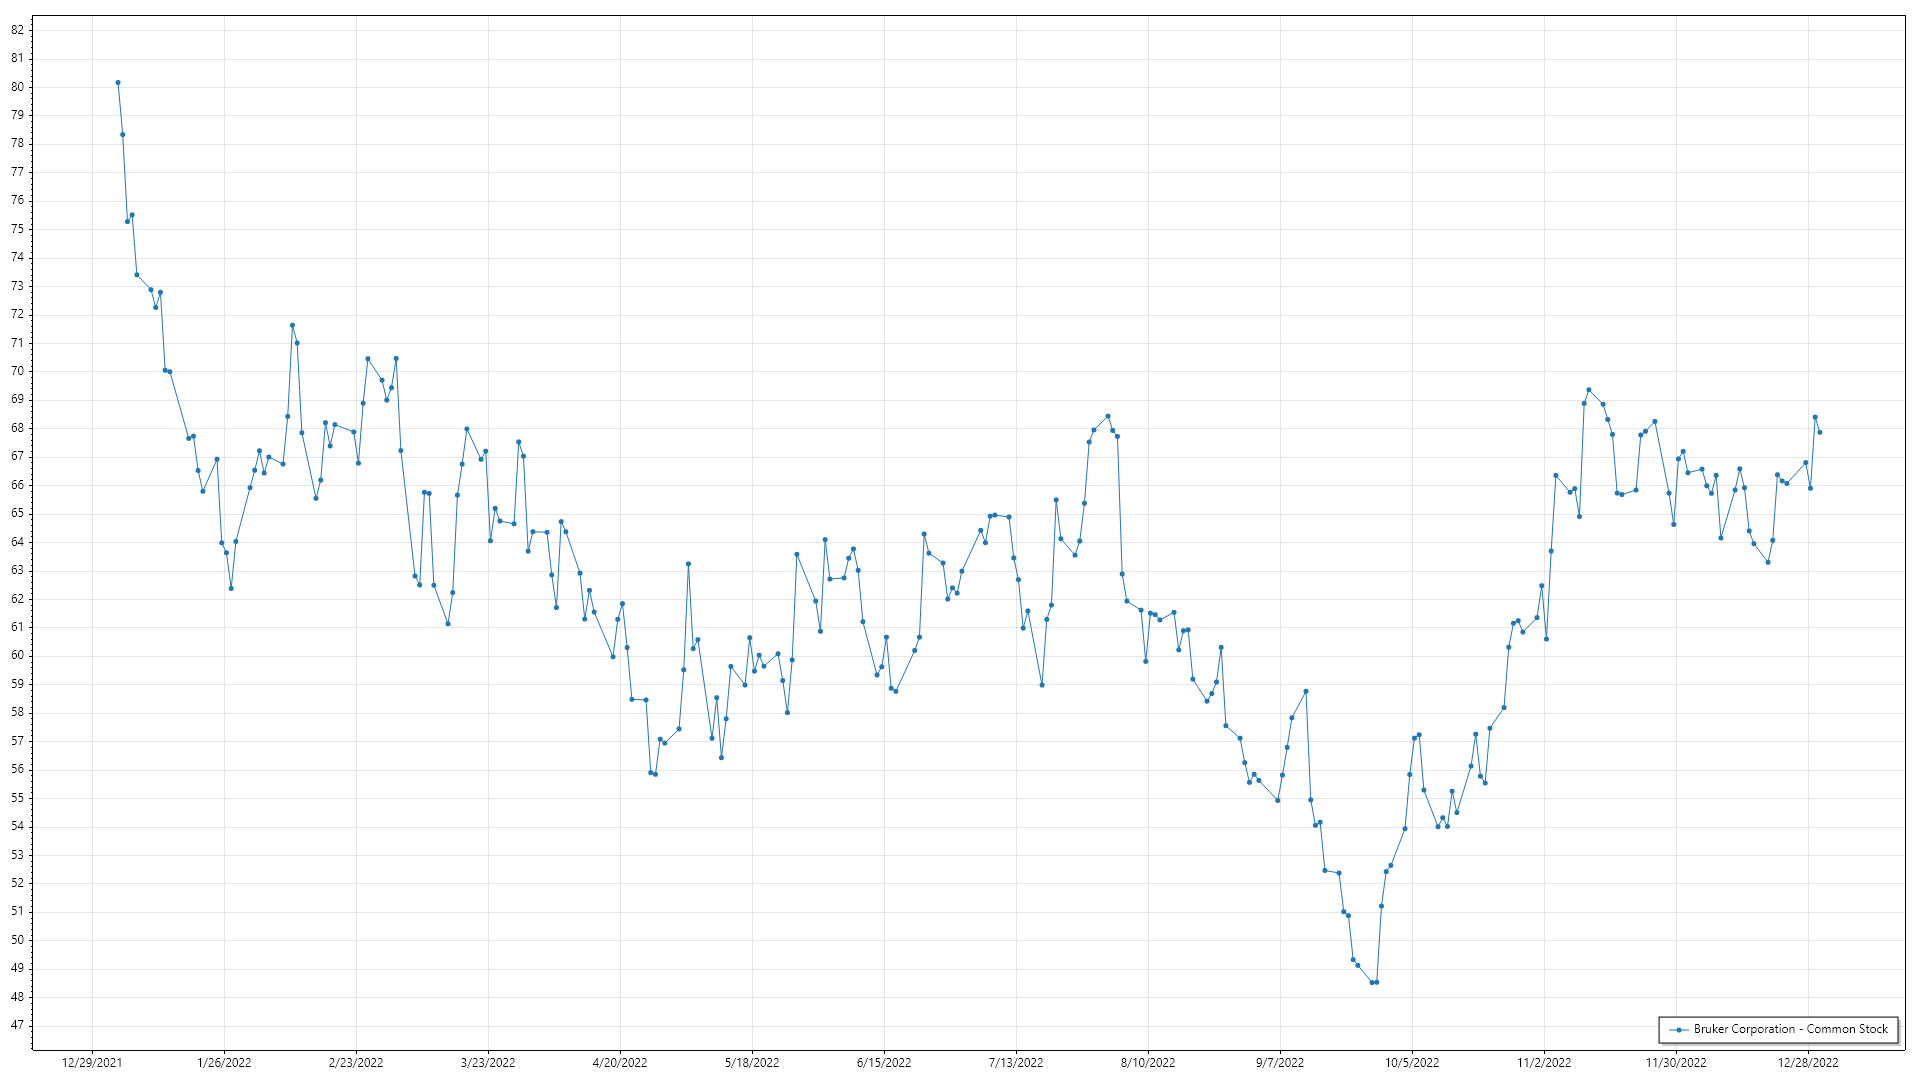Click the 12/28/2022 x-axis date label

point(1808,1063)
